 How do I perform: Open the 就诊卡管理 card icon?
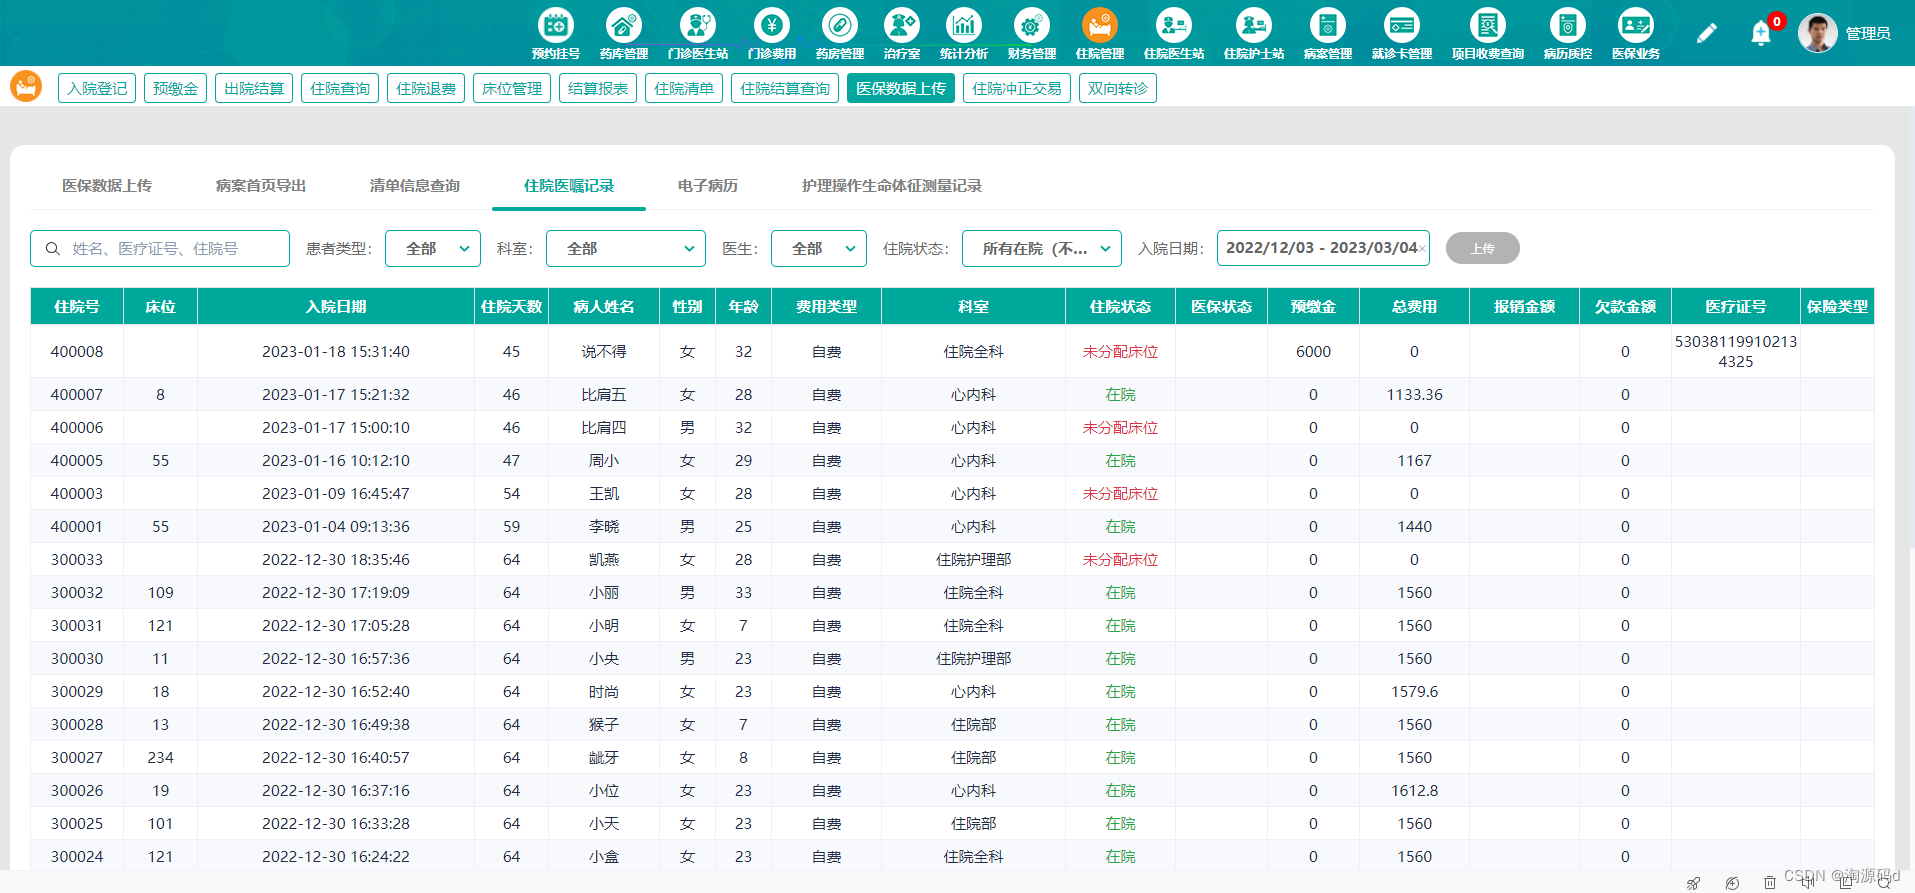1401,25
